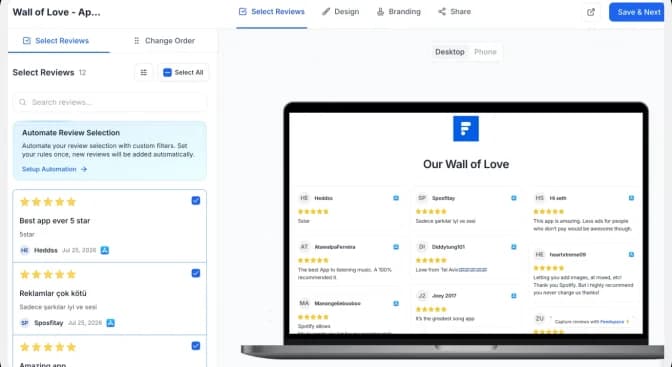Image resolution: width=672 pixels, height=367 pixels.
Task: Uncheck the Reklamlar çok kötü review
Action: click(196, 273)
